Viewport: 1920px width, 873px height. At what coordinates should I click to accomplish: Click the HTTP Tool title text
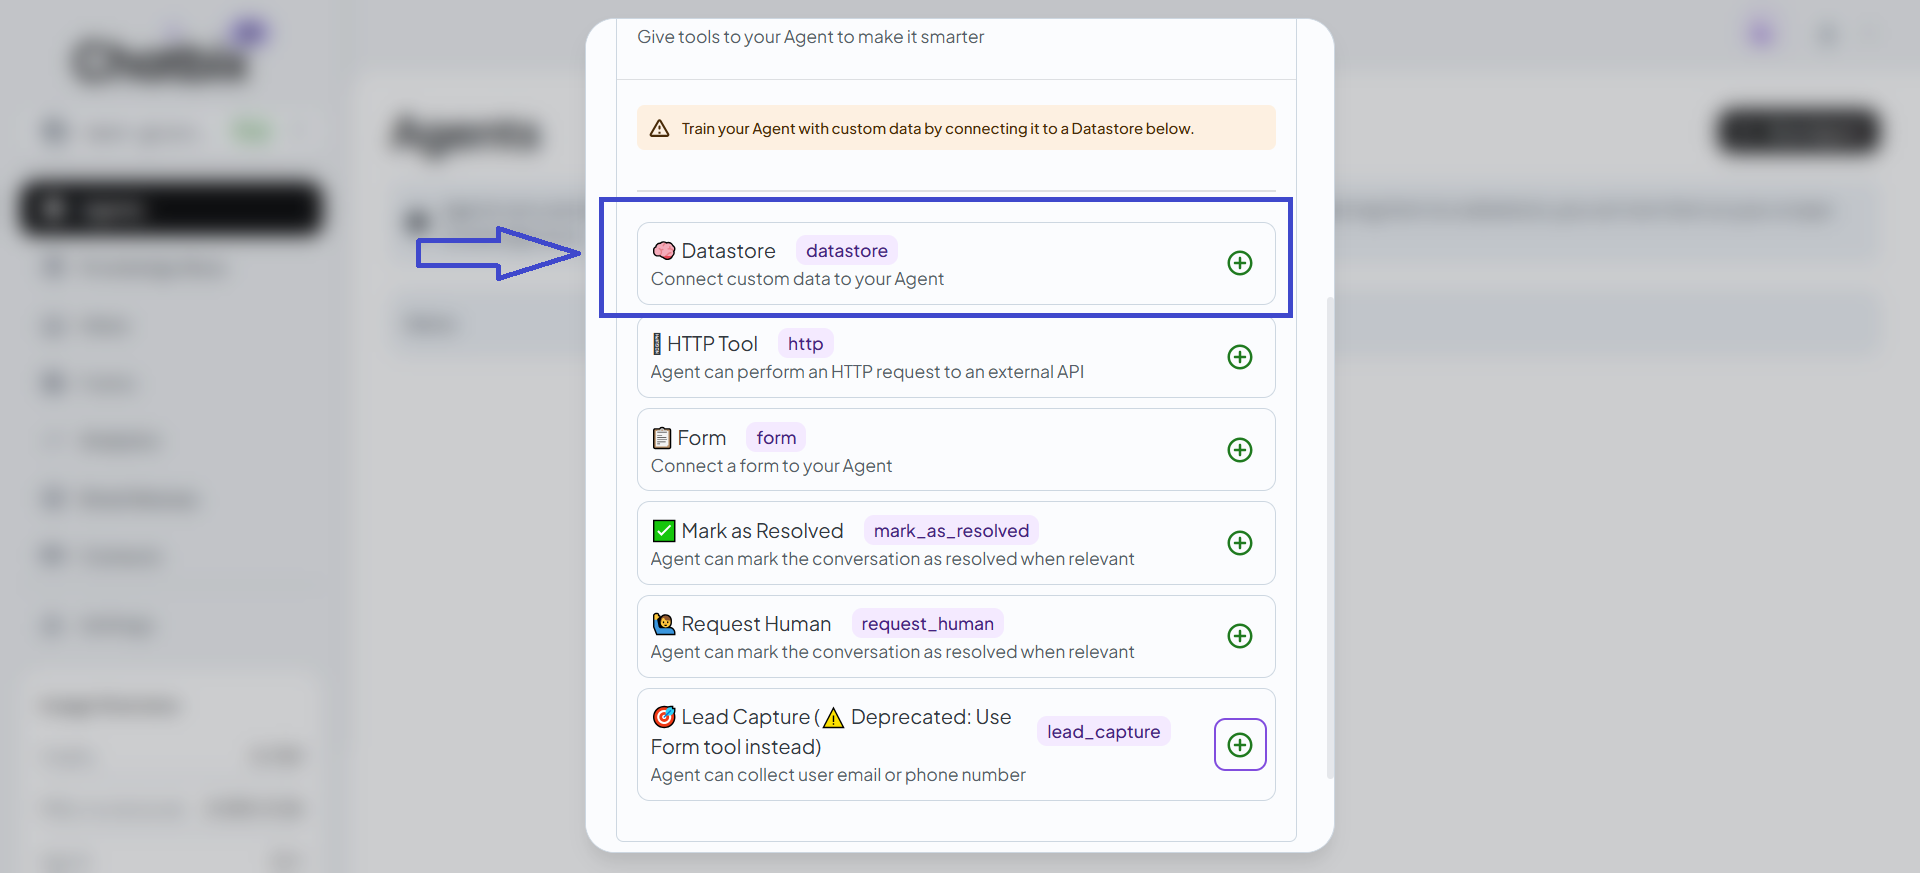click(712, 344)
